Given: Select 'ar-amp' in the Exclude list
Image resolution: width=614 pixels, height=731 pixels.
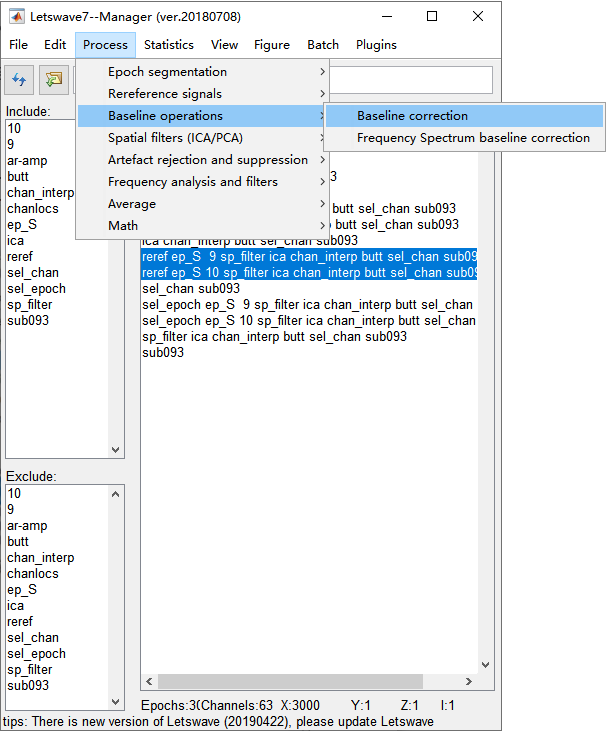Looking at the screenshot, I should pyautogui.click(x=27, y=526).
